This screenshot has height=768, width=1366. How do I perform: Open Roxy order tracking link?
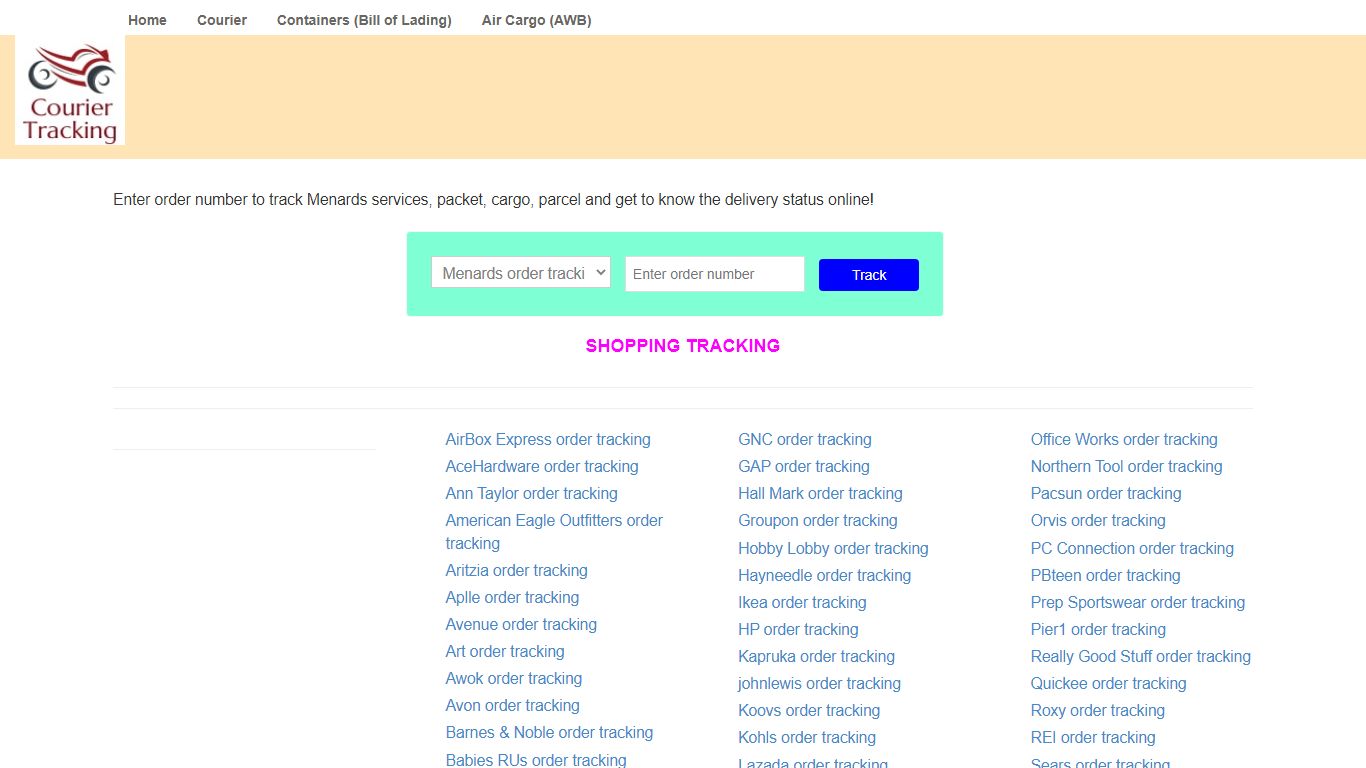pyautogui.click(x=1098, y=710)
